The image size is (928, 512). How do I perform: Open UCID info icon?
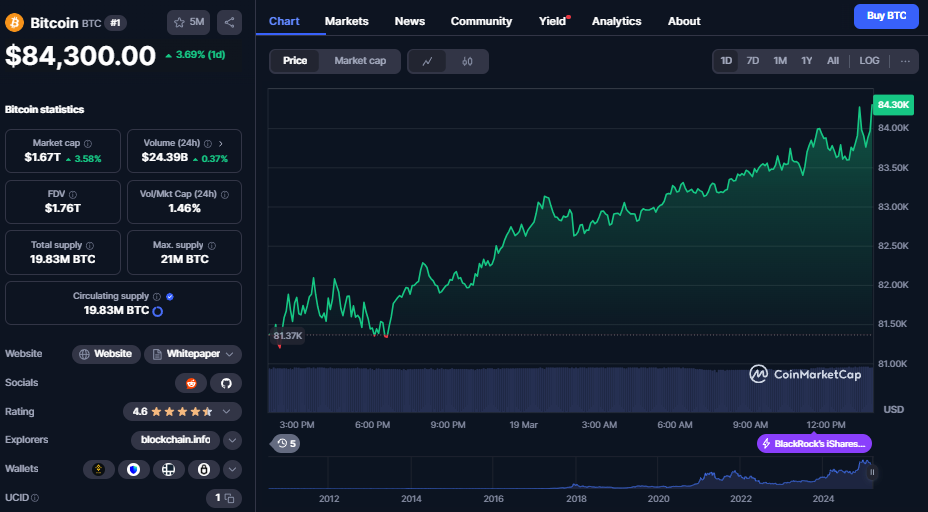coord(35,498)
